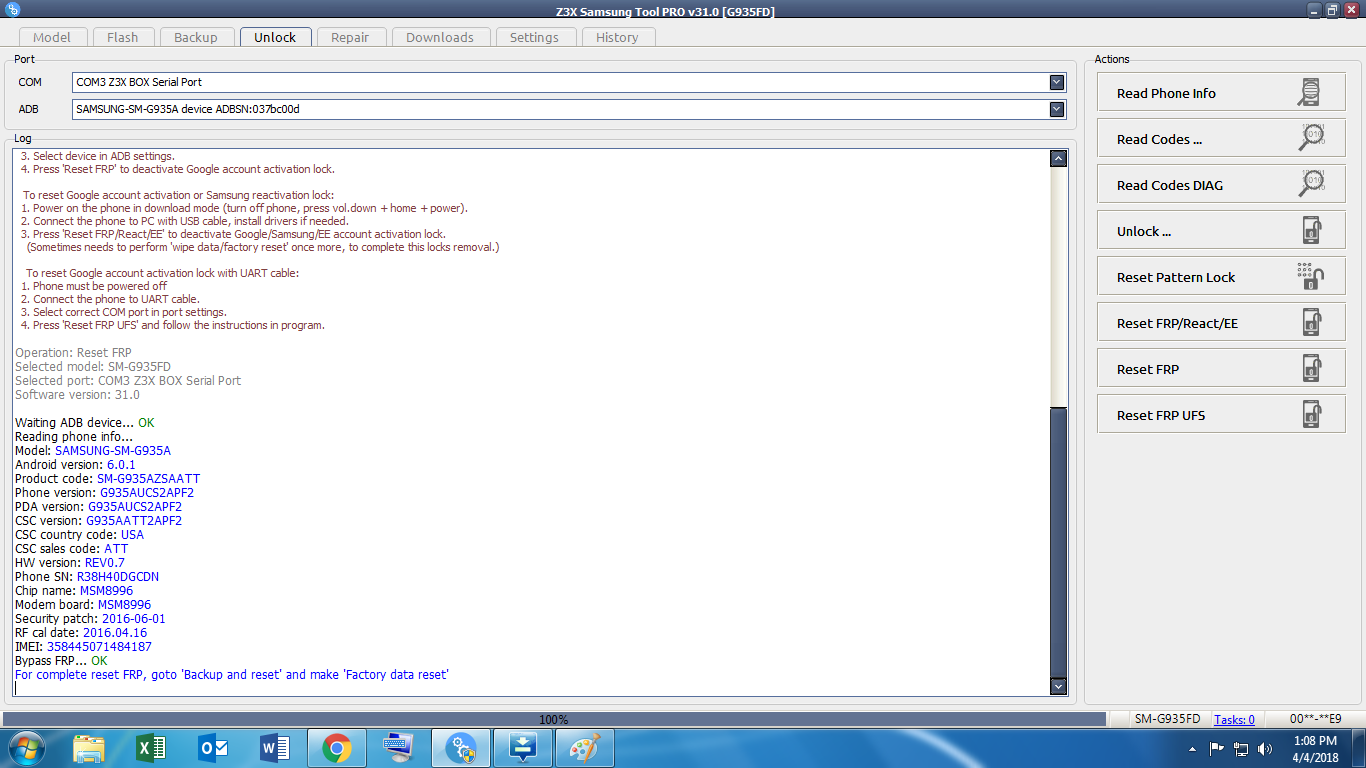Screen dimensions: 1366x768
Task: Click the log scrollbar down arrow
Action: pyautogui.click(x=1059, y=686)
